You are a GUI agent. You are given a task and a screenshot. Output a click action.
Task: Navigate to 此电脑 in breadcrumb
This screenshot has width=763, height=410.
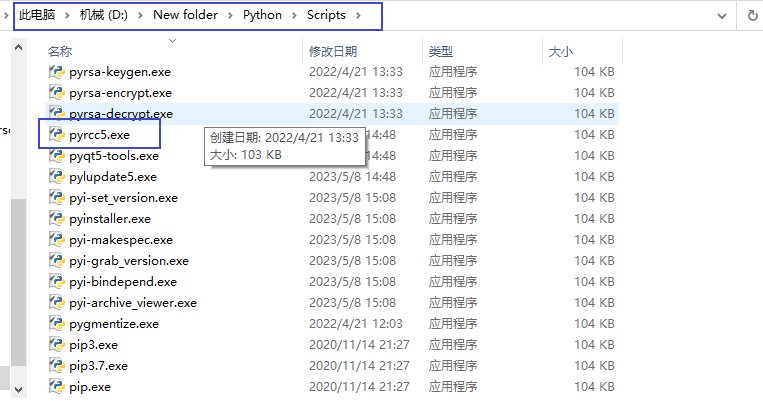(38, 16)
